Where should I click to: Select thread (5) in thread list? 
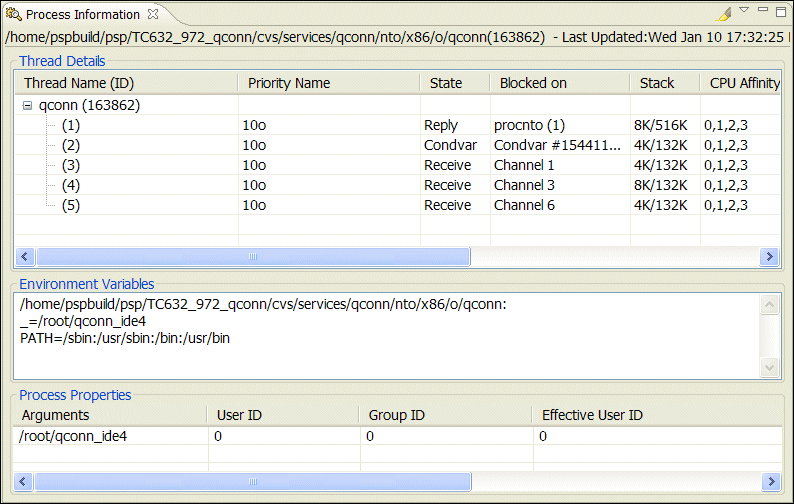tap(70, 205)
